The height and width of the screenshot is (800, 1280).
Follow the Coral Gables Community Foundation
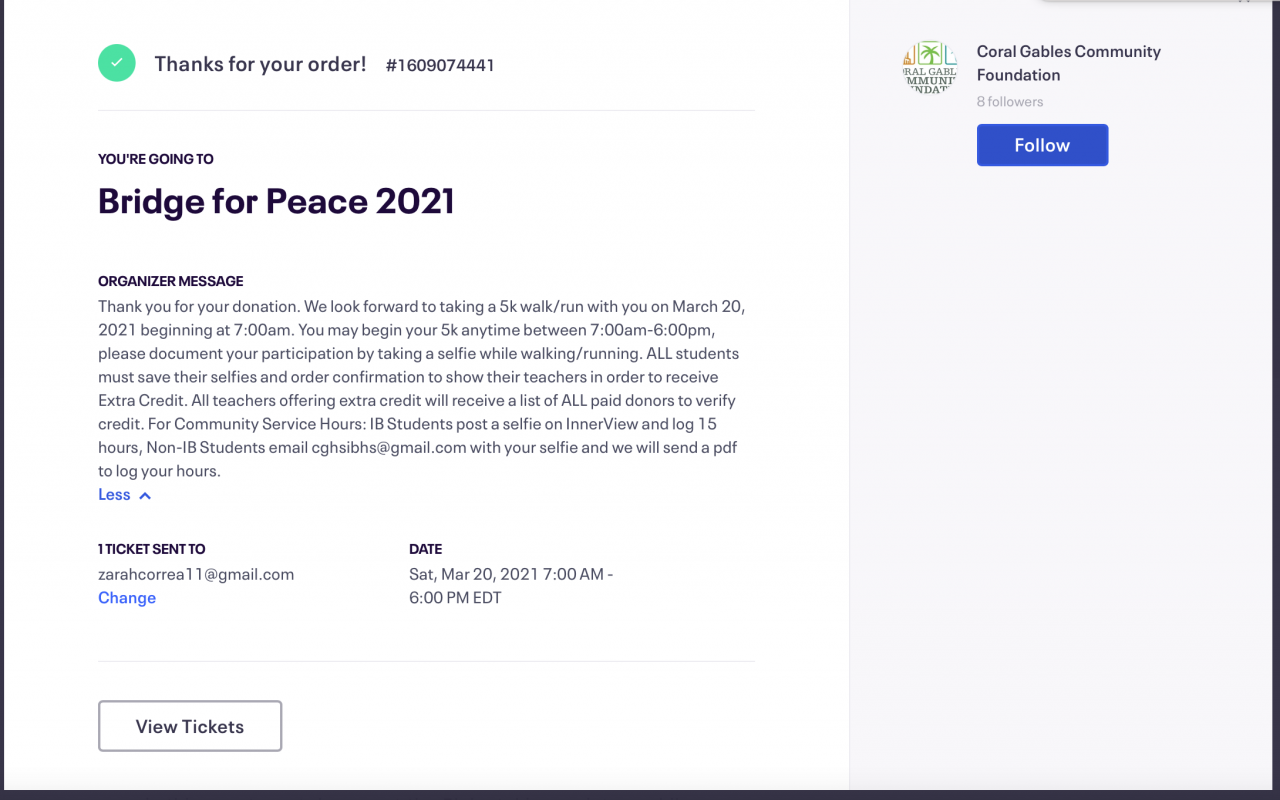click(1042, 145)
